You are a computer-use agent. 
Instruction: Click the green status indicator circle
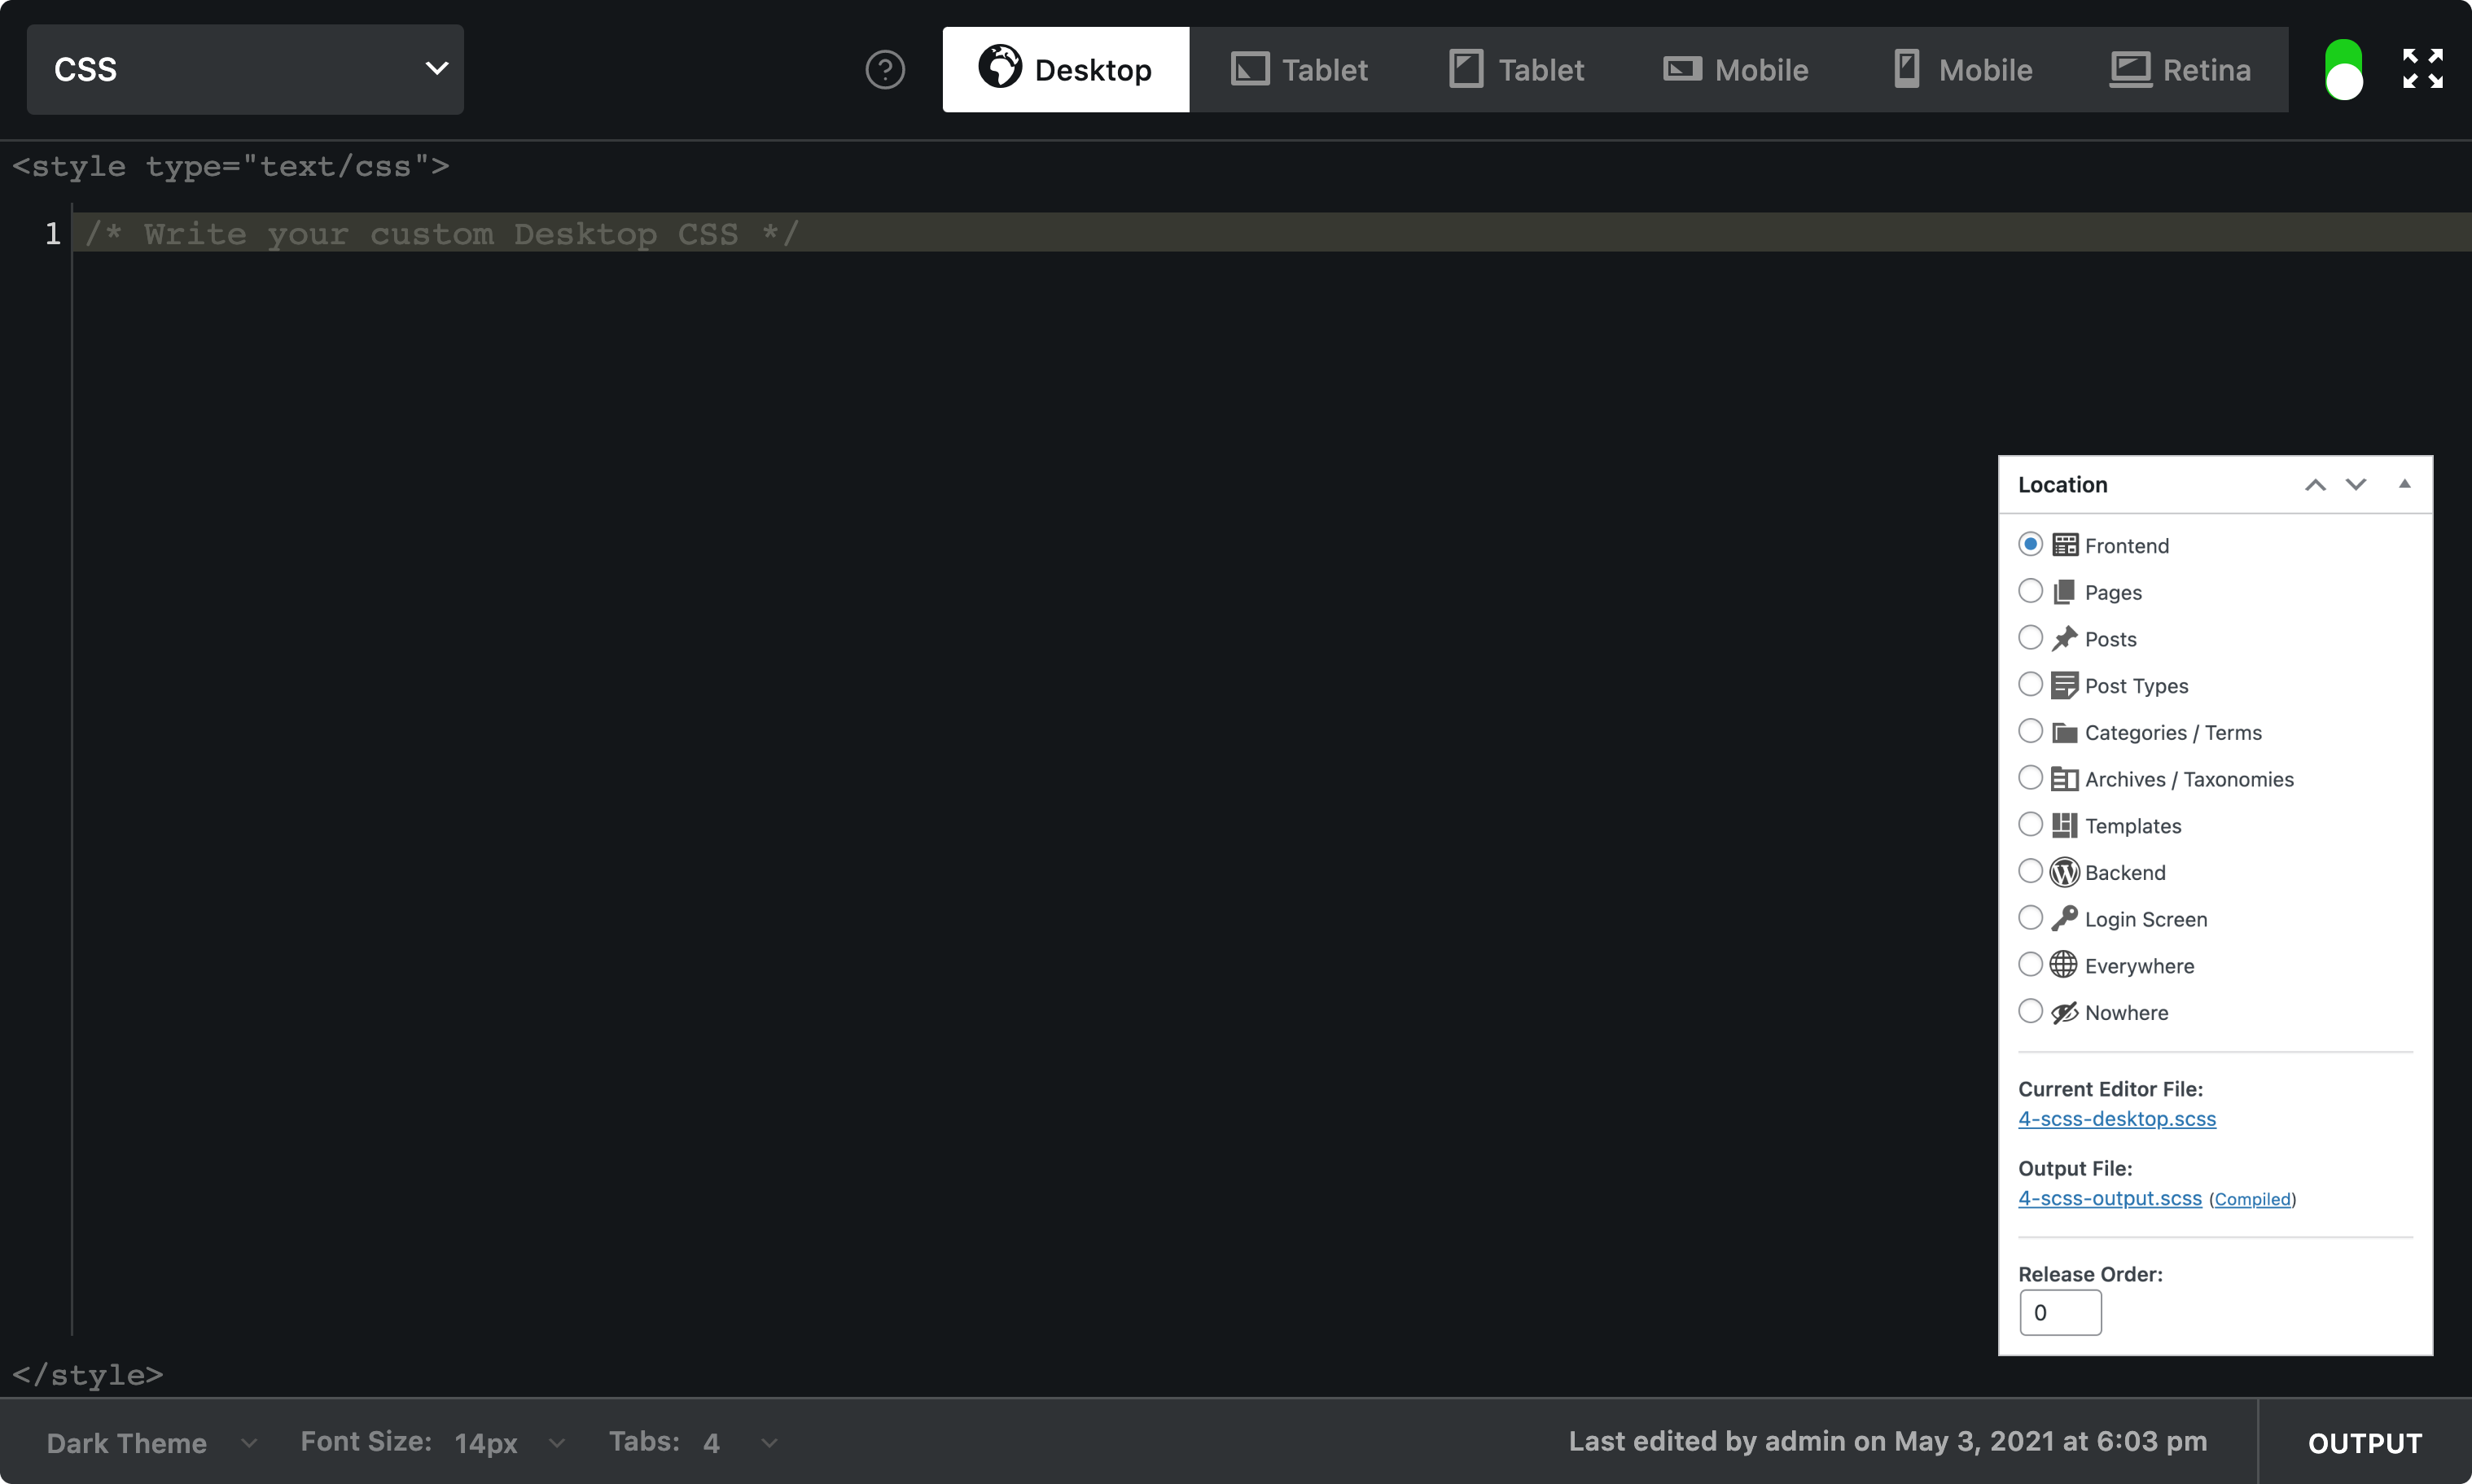(2345, 69)
